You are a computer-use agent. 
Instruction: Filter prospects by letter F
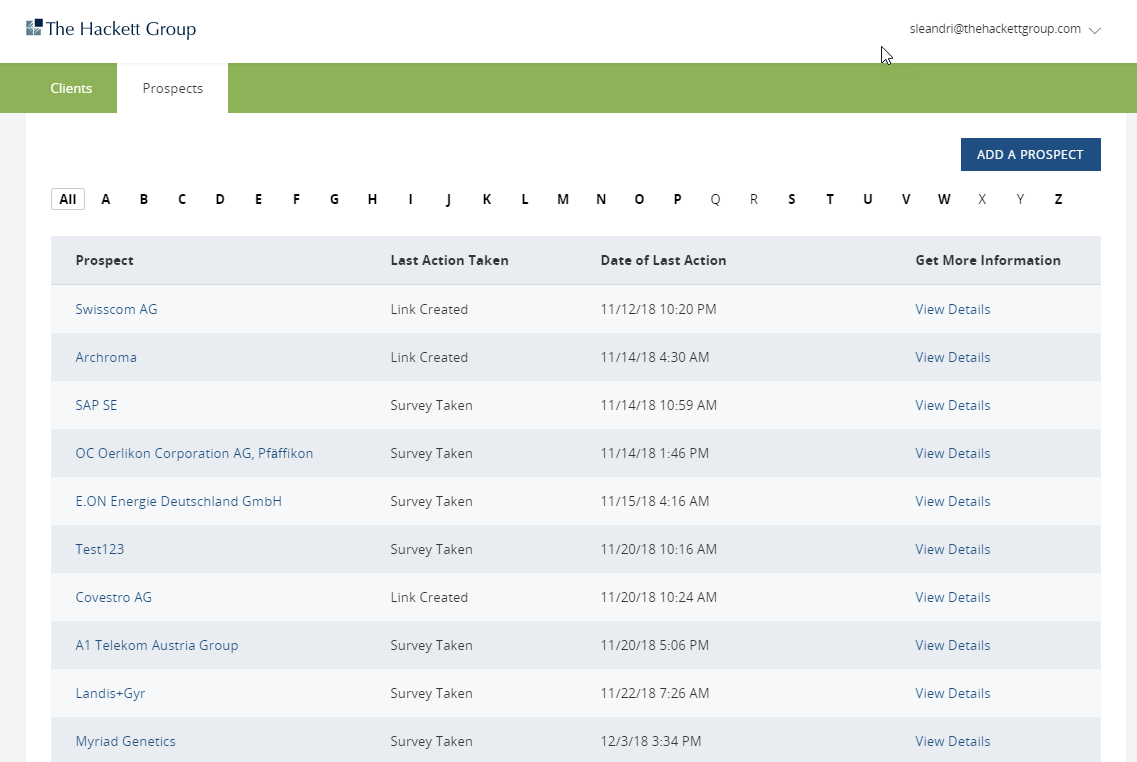296,199
